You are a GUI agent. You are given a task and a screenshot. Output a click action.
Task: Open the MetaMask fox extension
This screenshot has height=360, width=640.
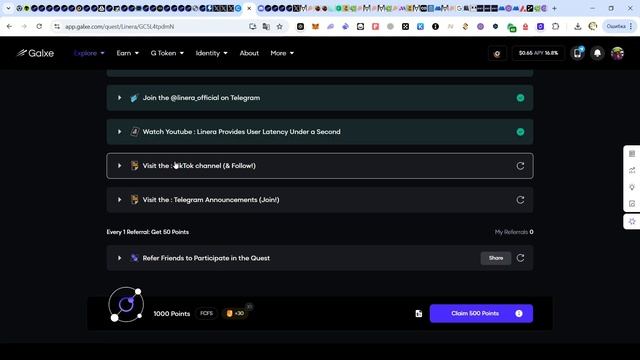point(315,27)
